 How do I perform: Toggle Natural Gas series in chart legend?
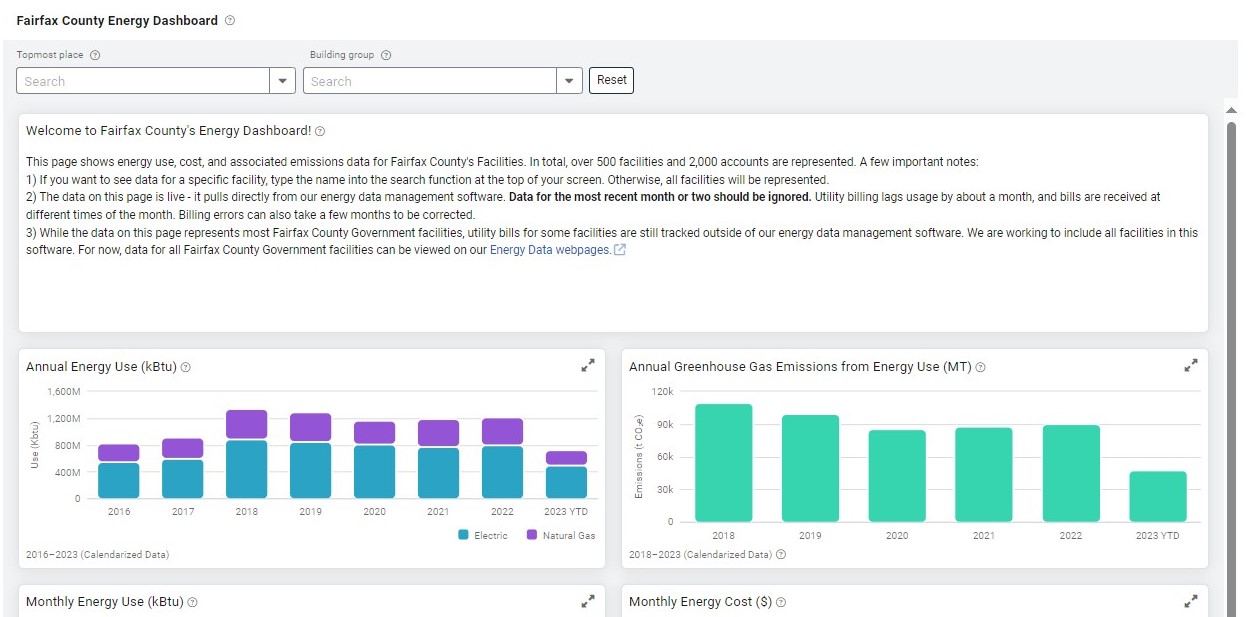tap(561, 536)
